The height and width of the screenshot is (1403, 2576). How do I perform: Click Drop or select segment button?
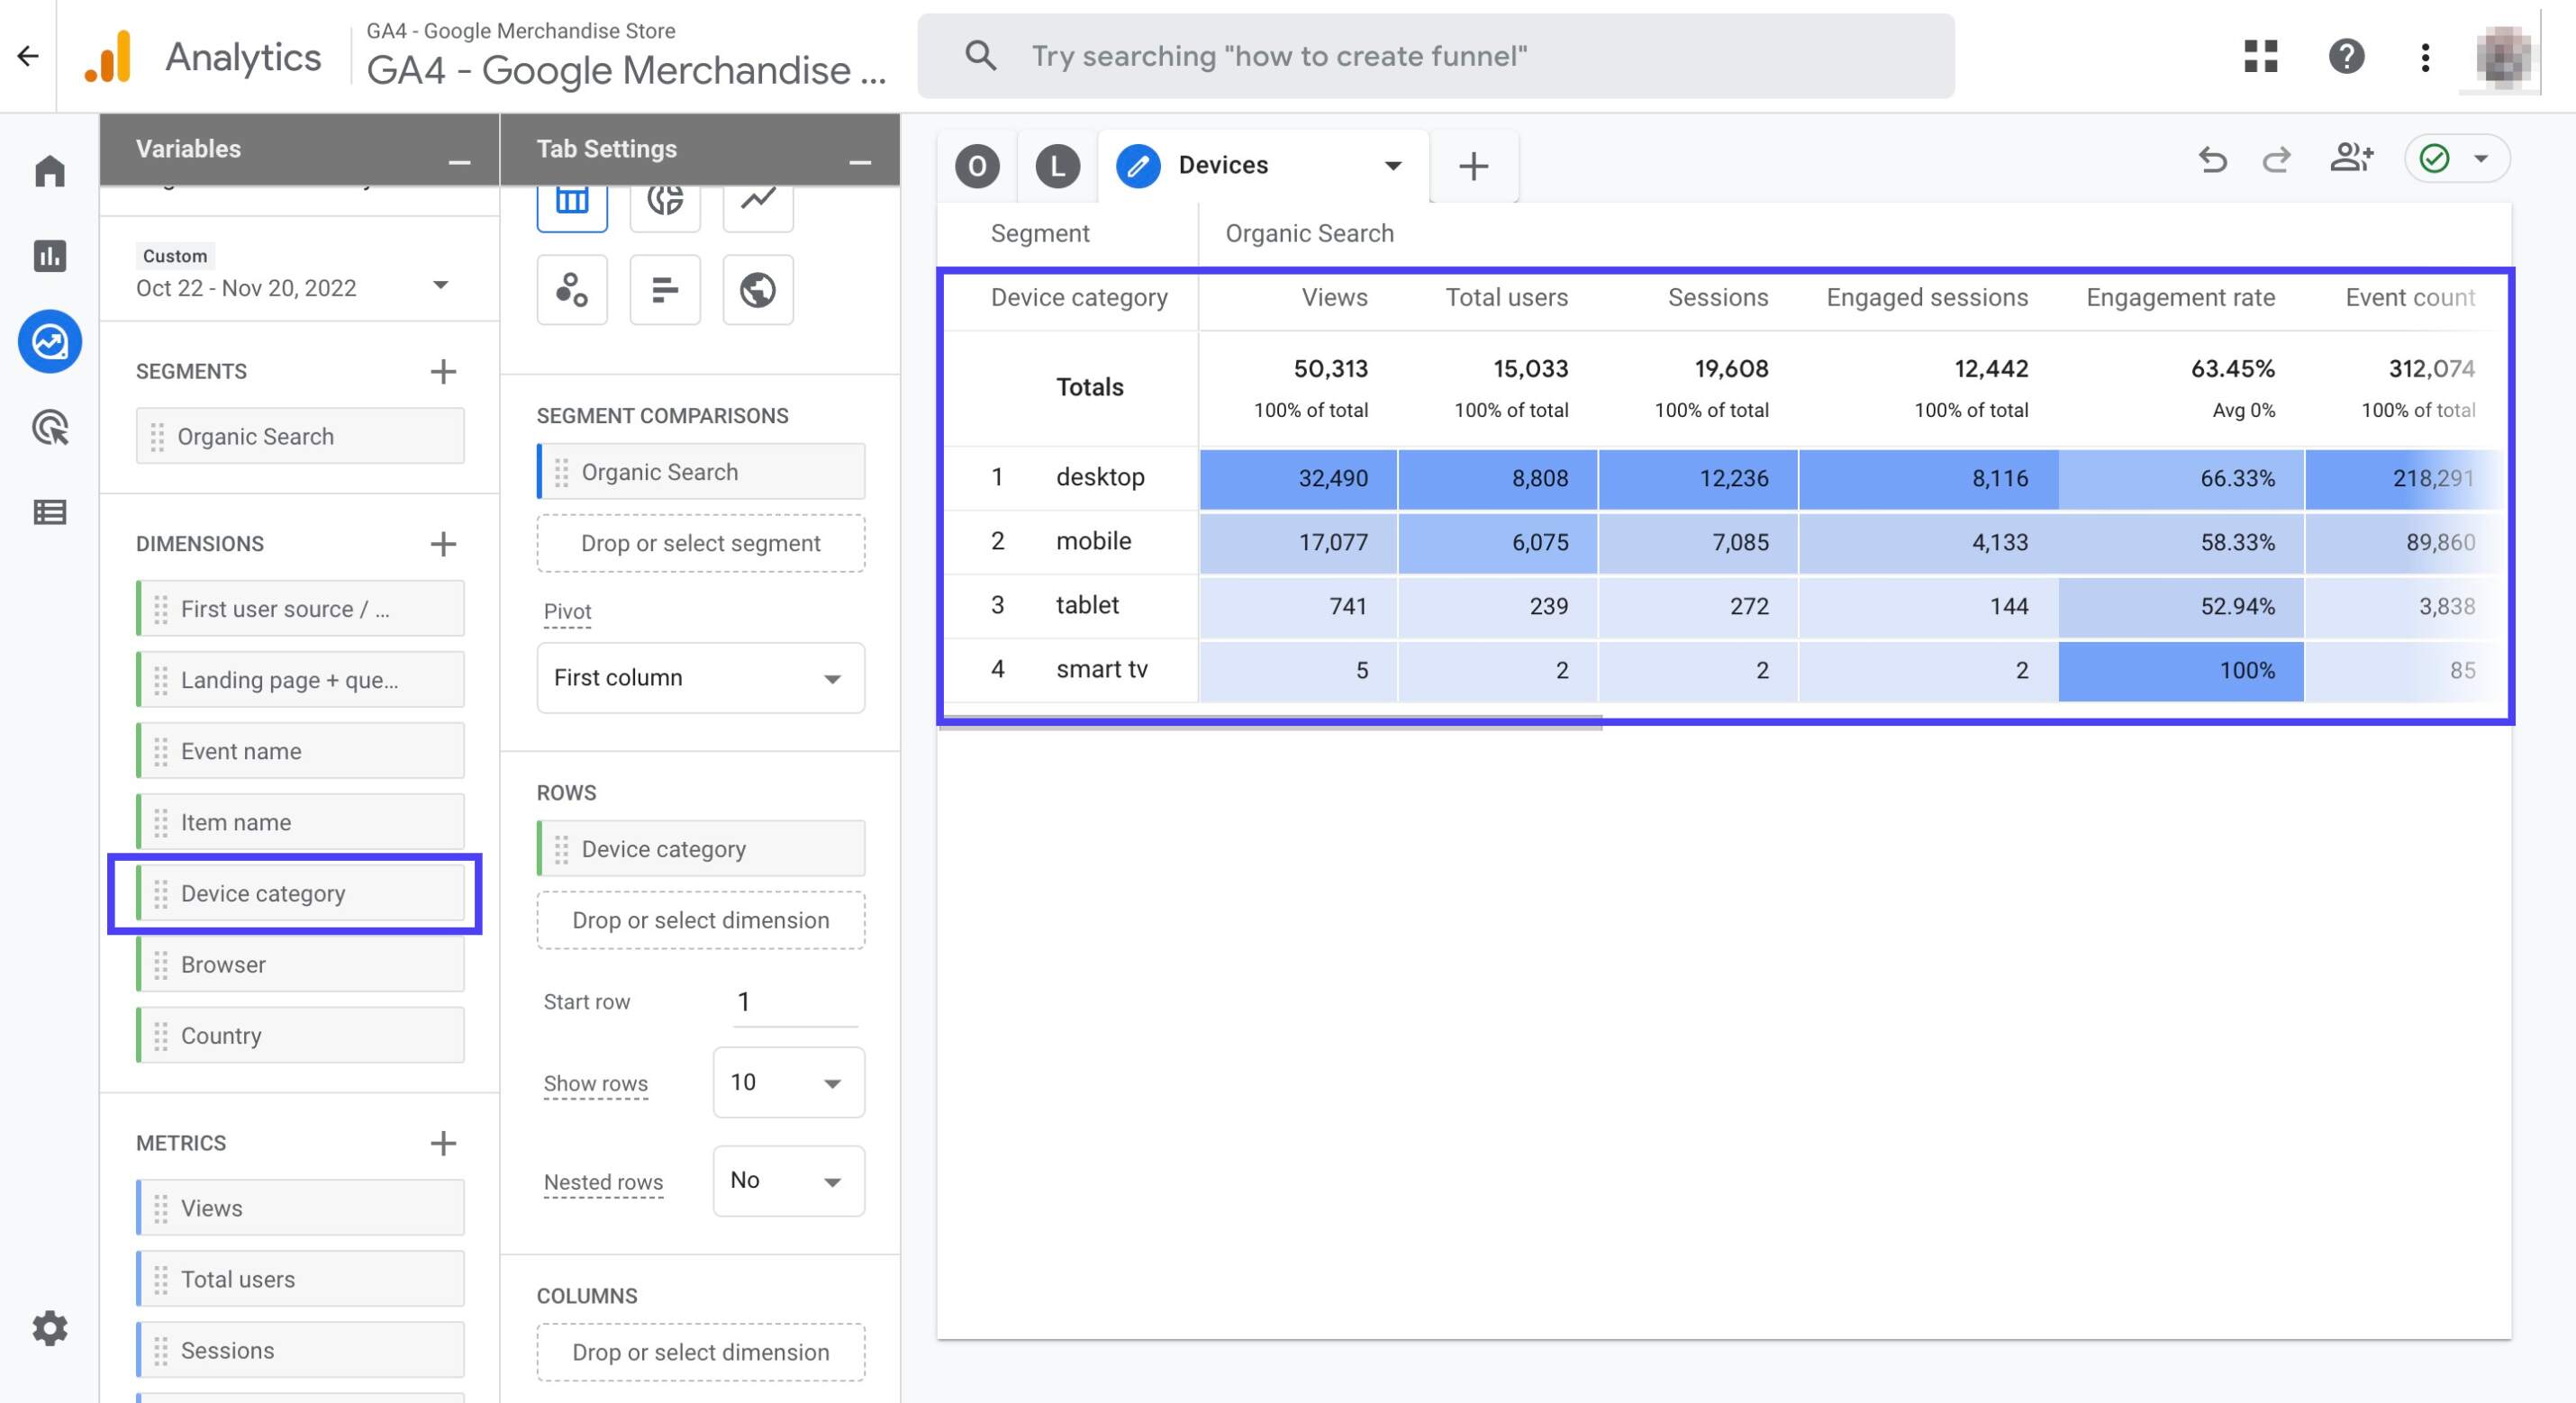pos(700,541)
